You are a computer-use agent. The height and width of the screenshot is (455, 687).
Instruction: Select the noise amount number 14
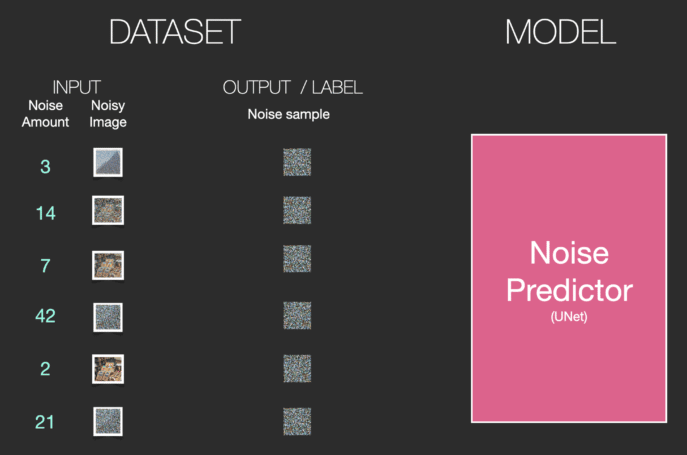[45, 213]
